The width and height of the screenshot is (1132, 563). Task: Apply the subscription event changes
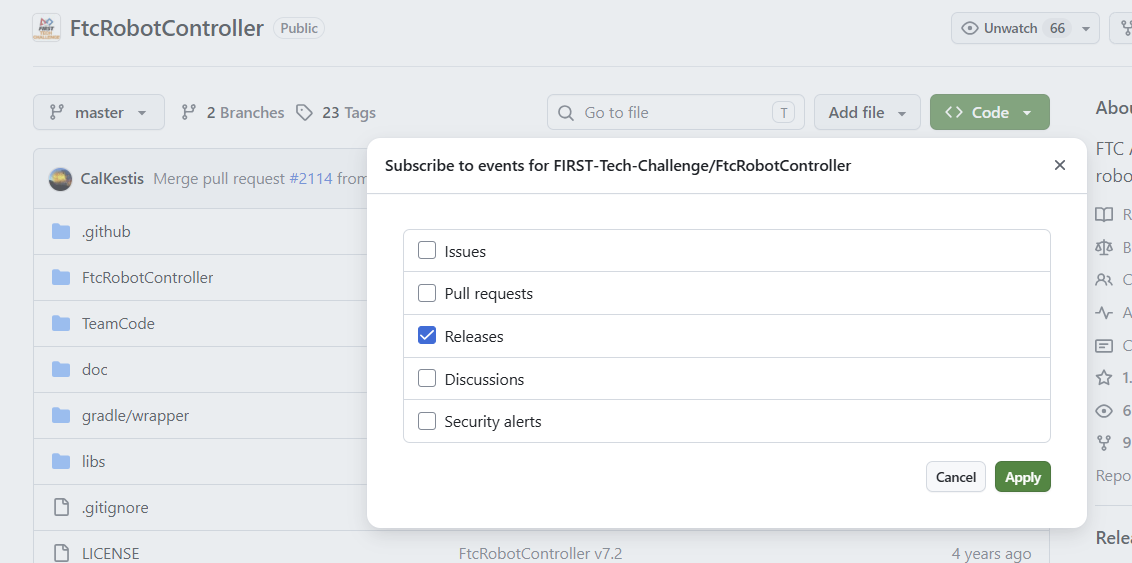(1022, 477)
